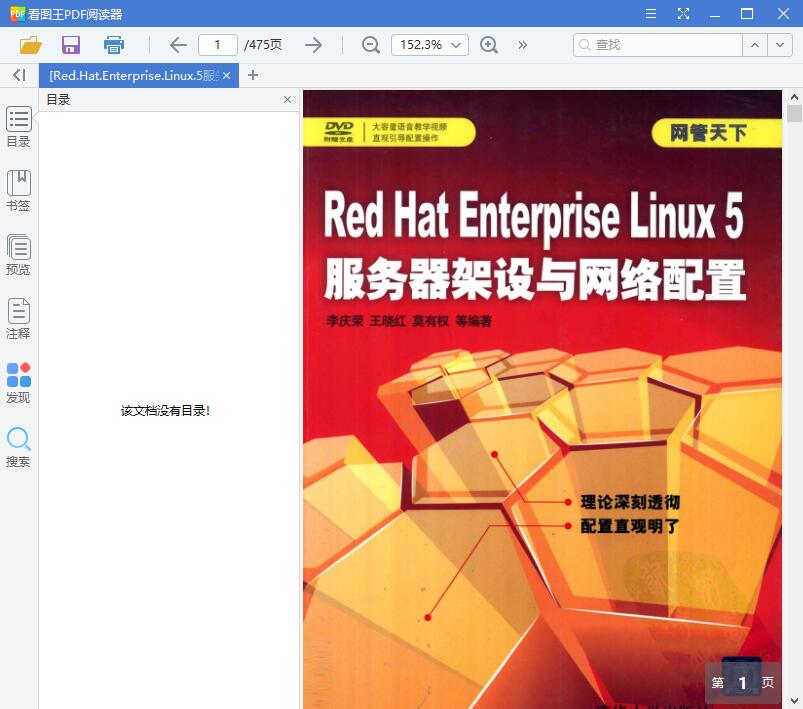Open the 书签 bookmarks sidebar panel
The height and width of the screenshot is (709, 803).
pos(18,191)
